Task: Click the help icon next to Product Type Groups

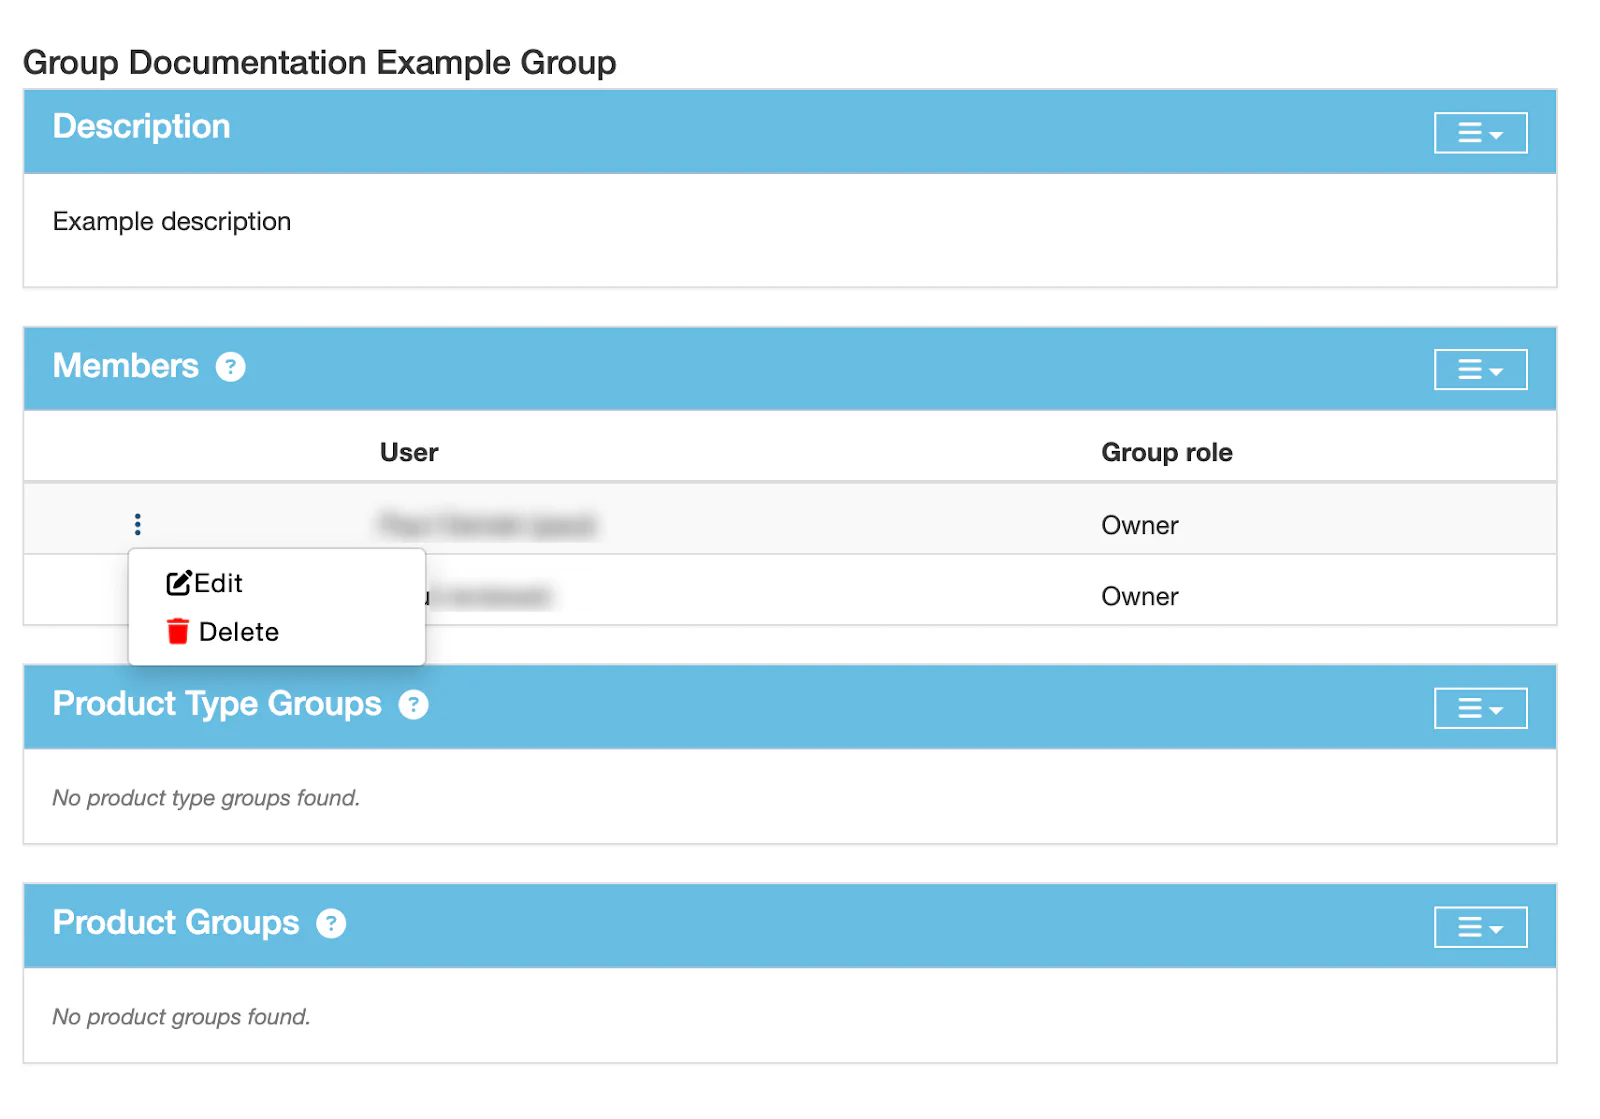Action: 413,705
